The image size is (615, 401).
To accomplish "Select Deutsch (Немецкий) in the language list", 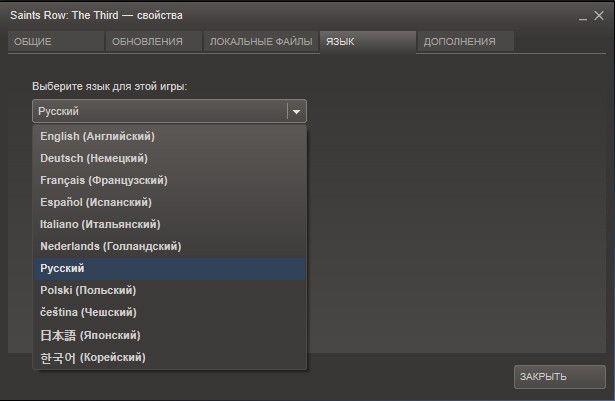I will [94, 158].
